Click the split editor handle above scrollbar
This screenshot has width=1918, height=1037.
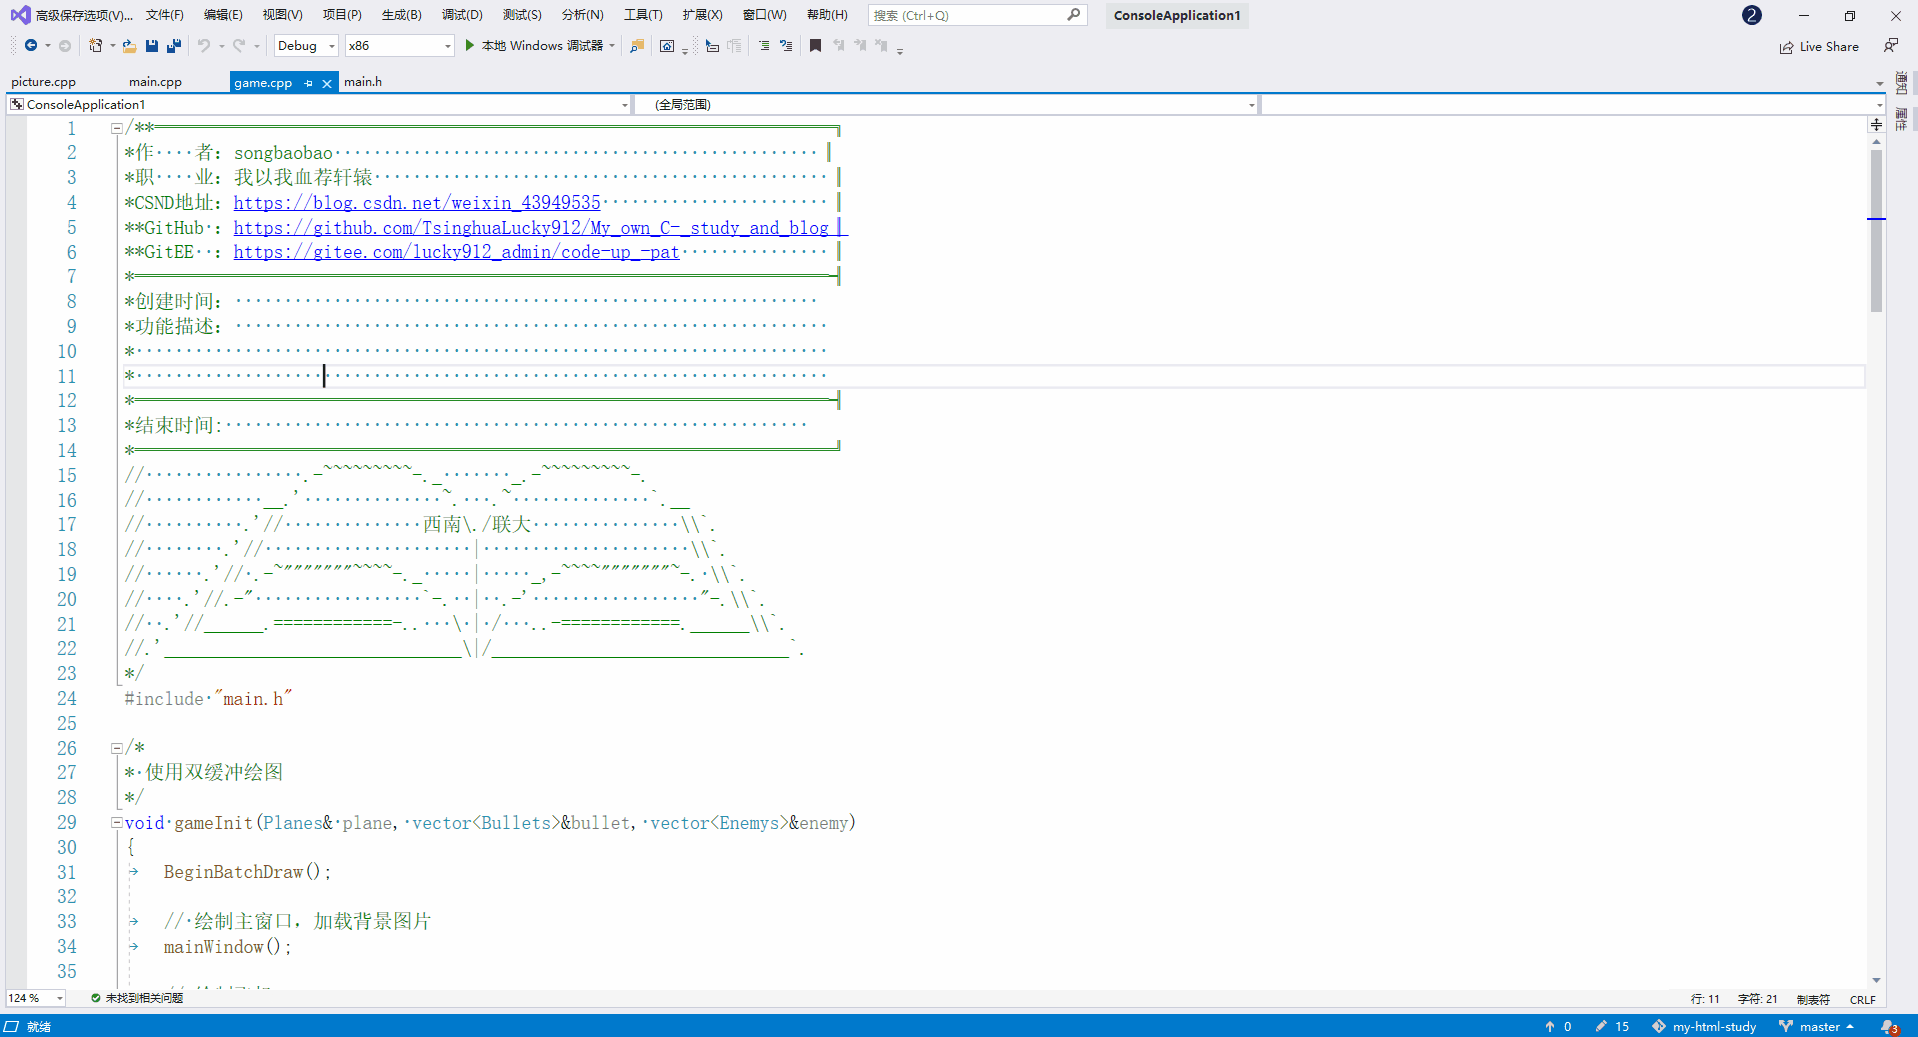(1876, 124)
